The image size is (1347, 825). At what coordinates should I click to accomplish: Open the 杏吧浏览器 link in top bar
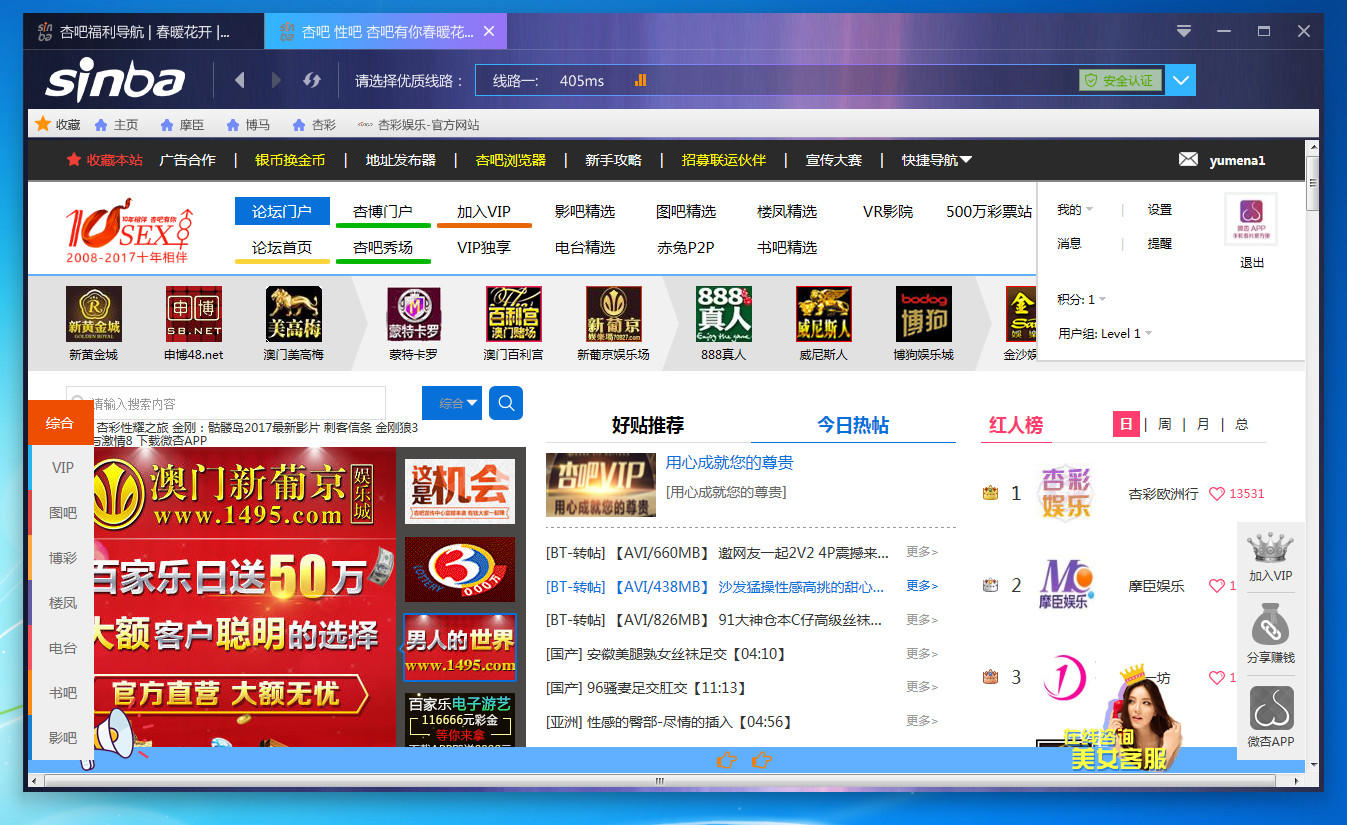click(x=510, y=159)
